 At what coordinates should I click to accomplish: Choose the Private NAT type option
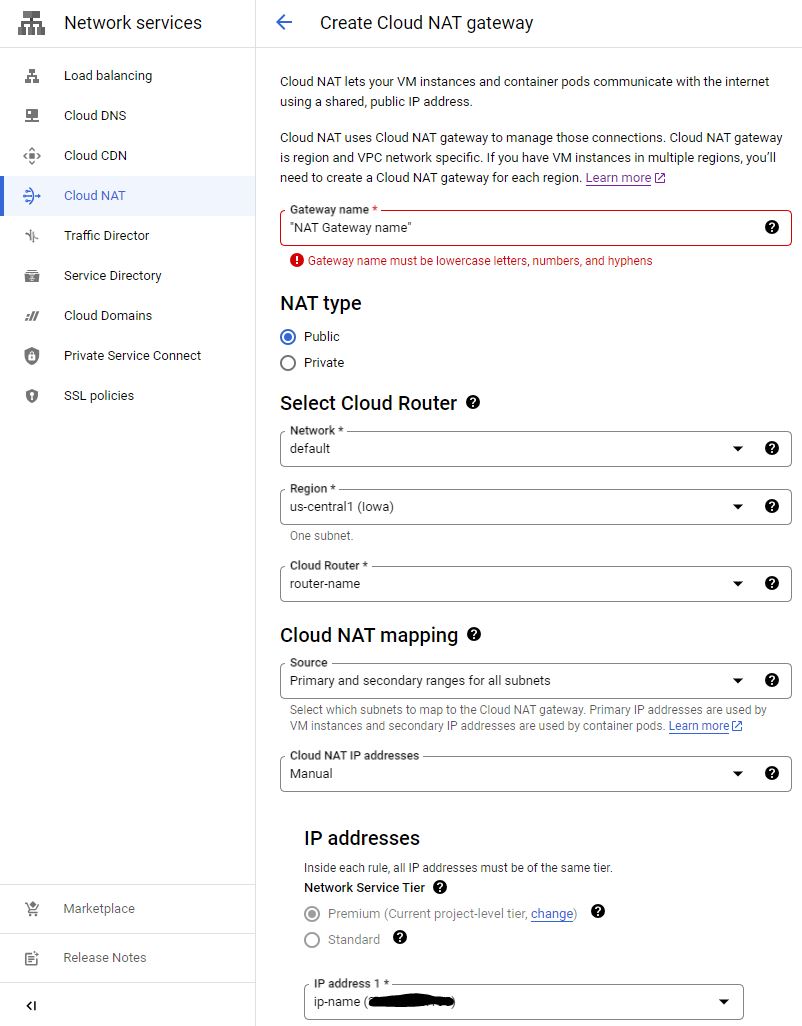[x=288, y=363]
